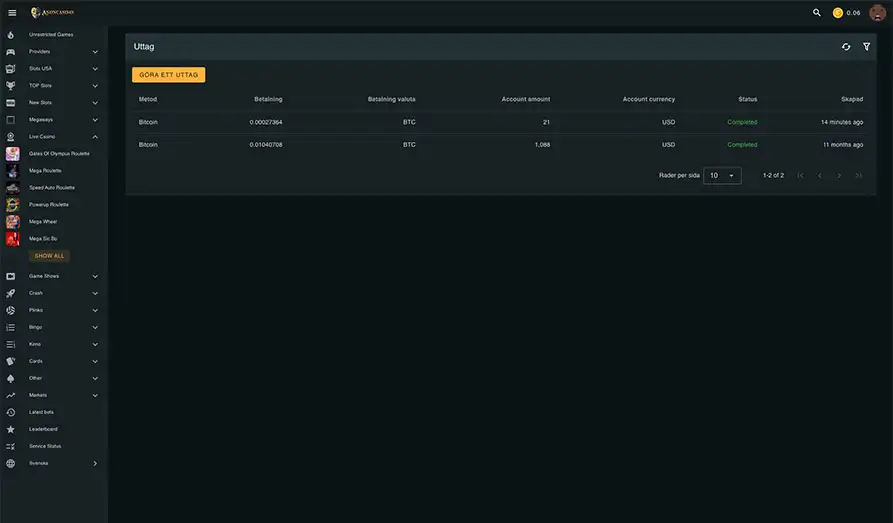Open the Svenska language submenu arrow
Image resolution: width=893 pixels, height=523 pixels.
tap(95, 464)
